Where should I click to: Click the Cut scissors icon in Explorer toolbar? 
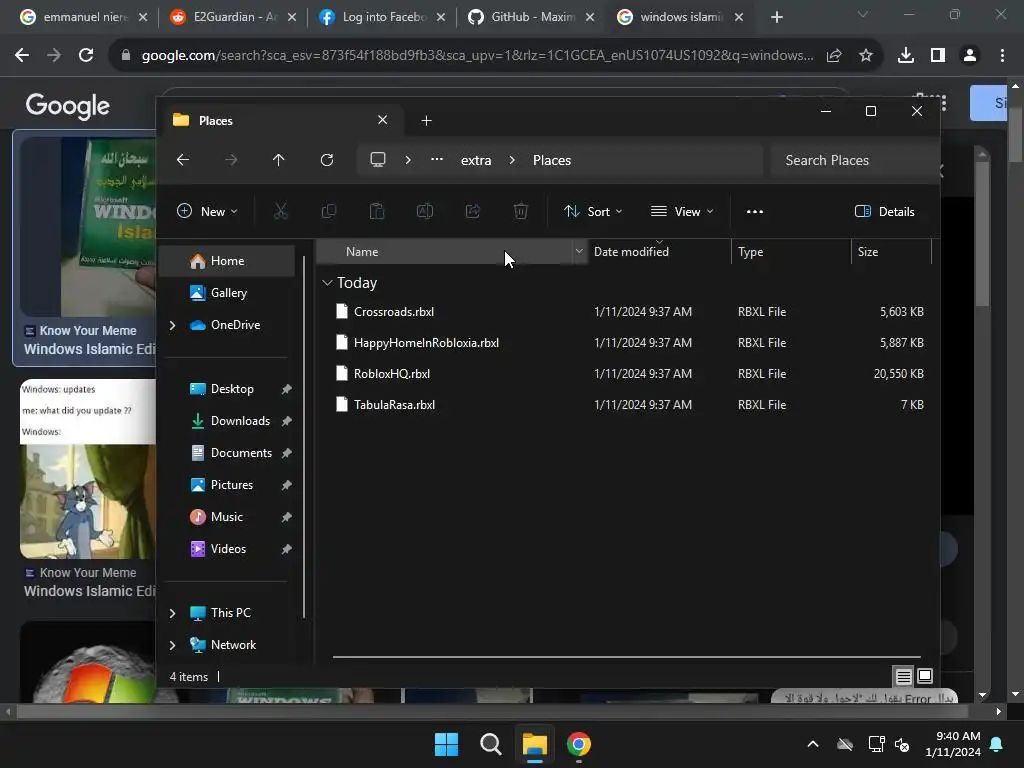point(280,212)
